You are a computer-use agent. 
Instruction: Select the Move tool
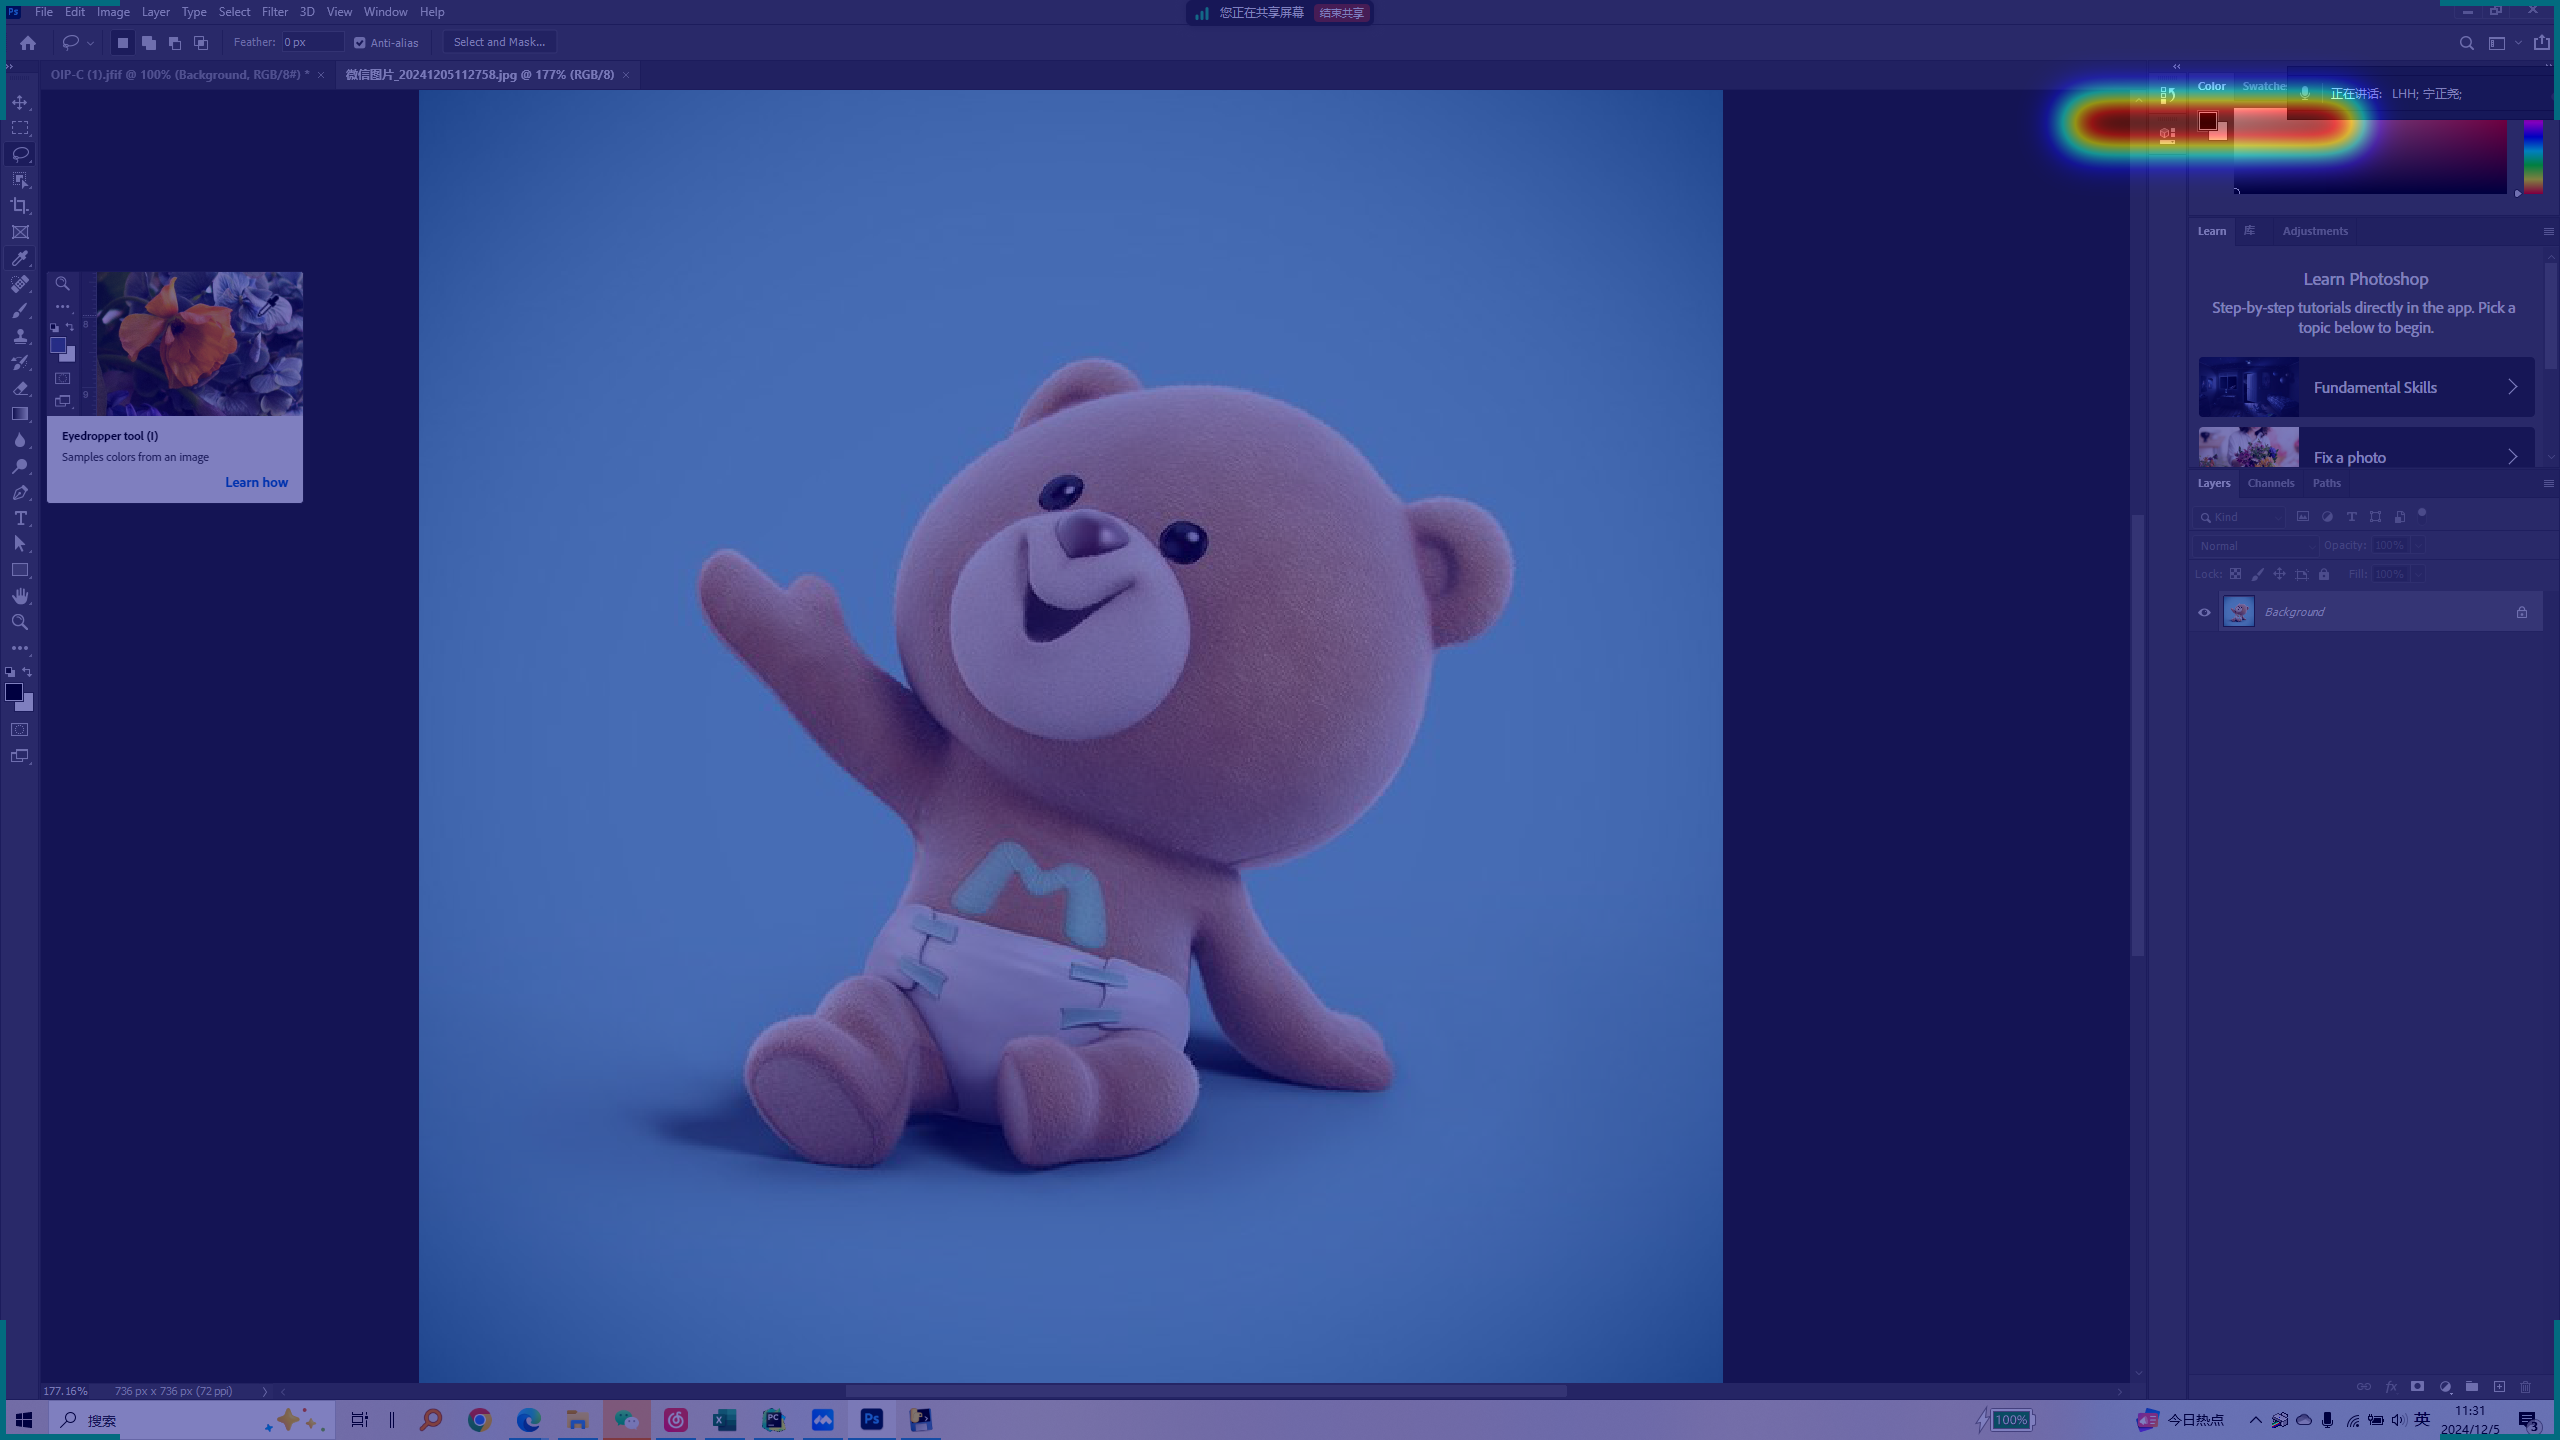[20, 102]
